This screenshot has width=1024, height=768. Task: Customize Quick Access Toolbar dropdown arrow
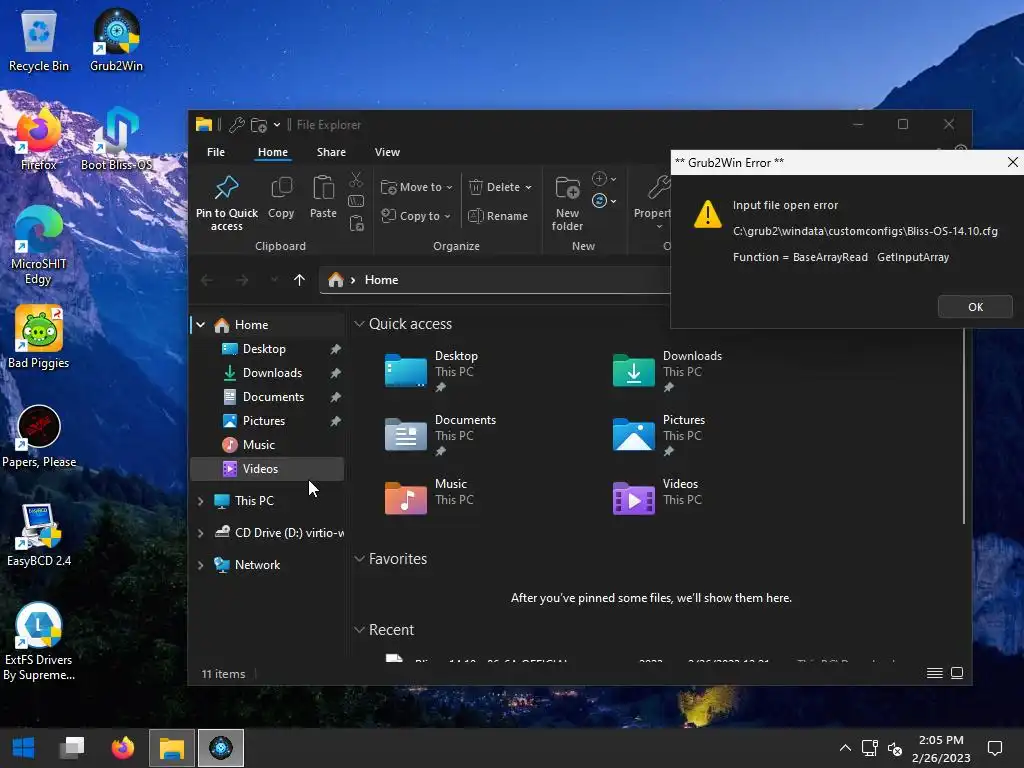[x=277, y=125]
